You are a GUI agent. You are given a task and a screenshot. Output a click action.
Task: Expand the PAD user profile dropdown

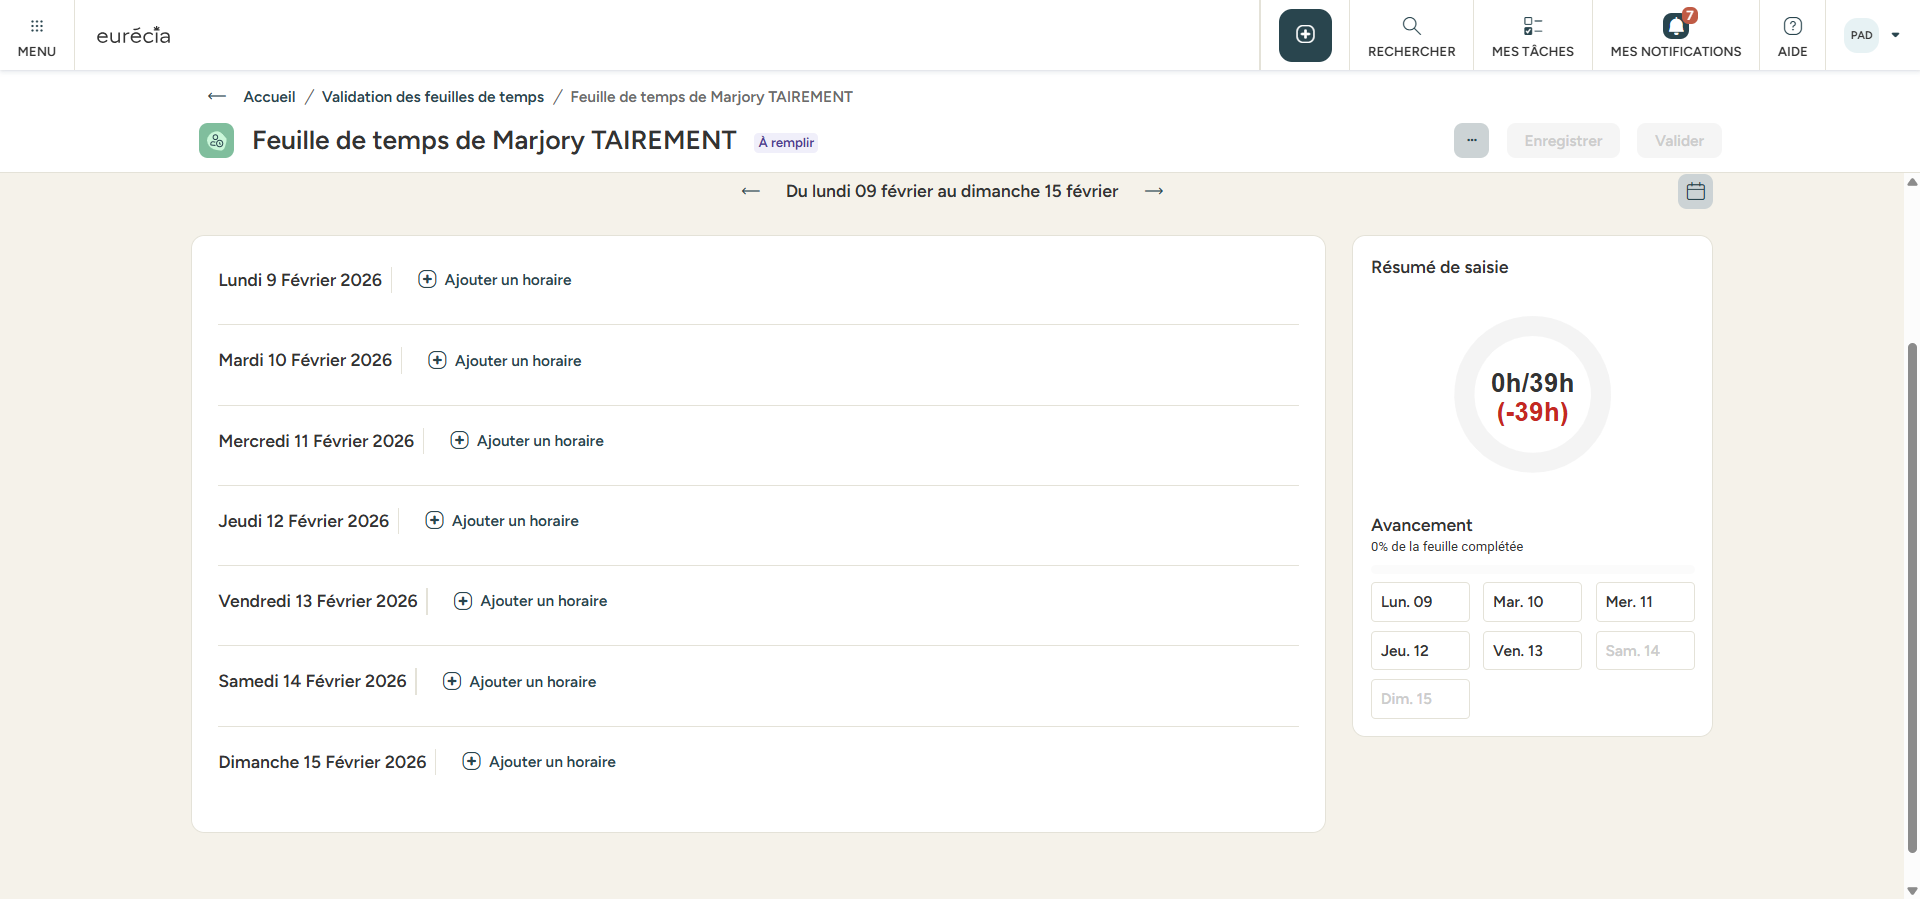(x=1895, y=35)
